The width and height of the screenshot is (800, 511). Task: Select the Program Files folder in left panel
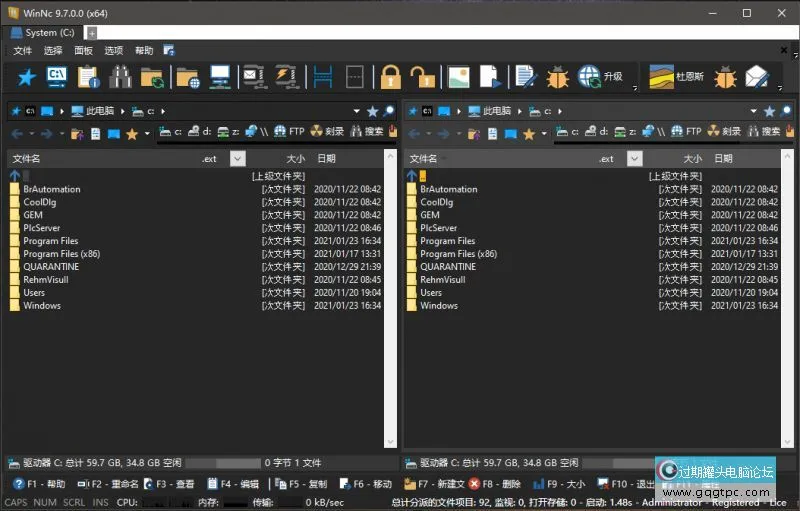click(x=50, y=241)
